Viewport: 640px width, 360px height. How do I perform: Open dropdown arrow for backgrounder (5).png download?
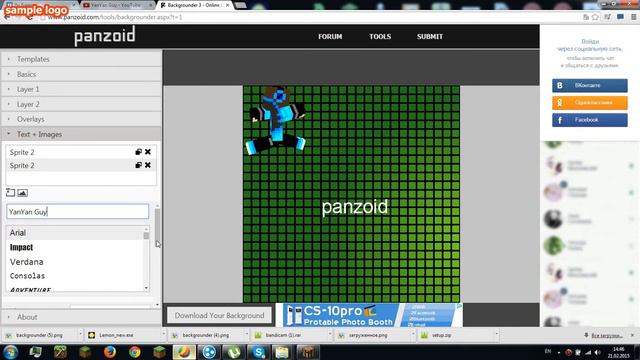click(x=80, y=335)
